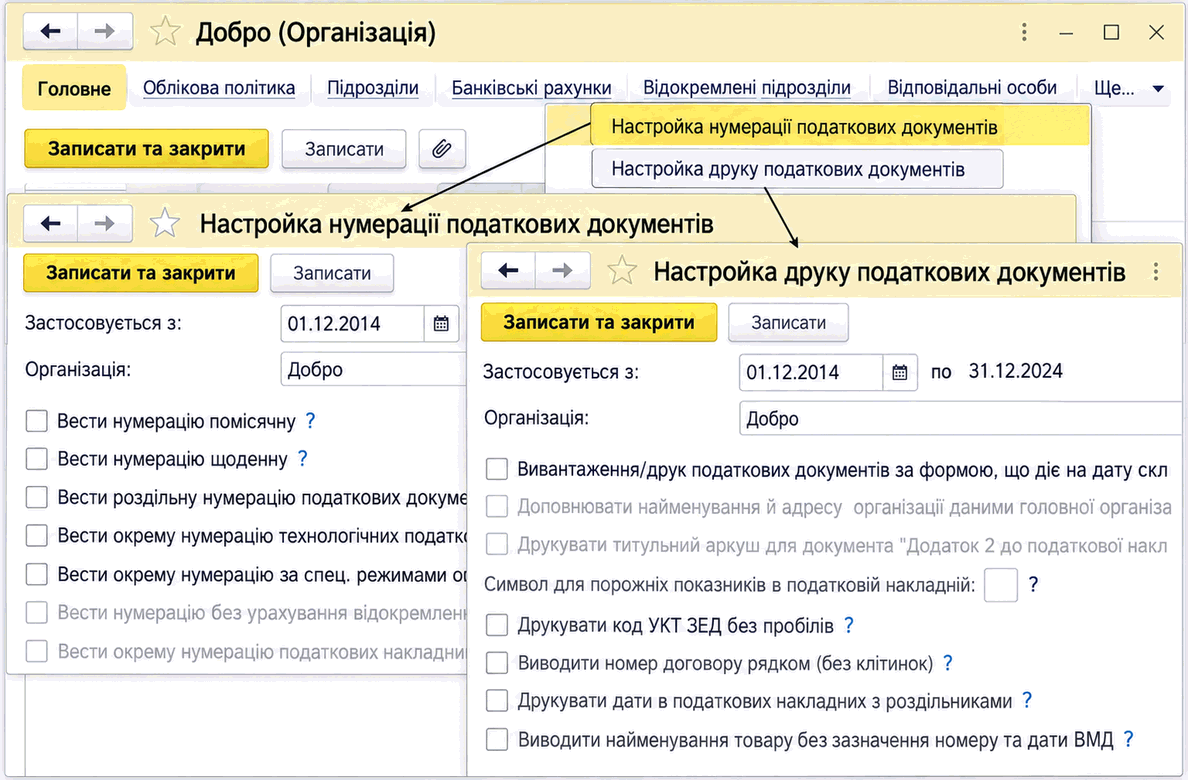Open Облікова політика tab
This screenshot has width=1188, height=780.
(x=219, y=88)
